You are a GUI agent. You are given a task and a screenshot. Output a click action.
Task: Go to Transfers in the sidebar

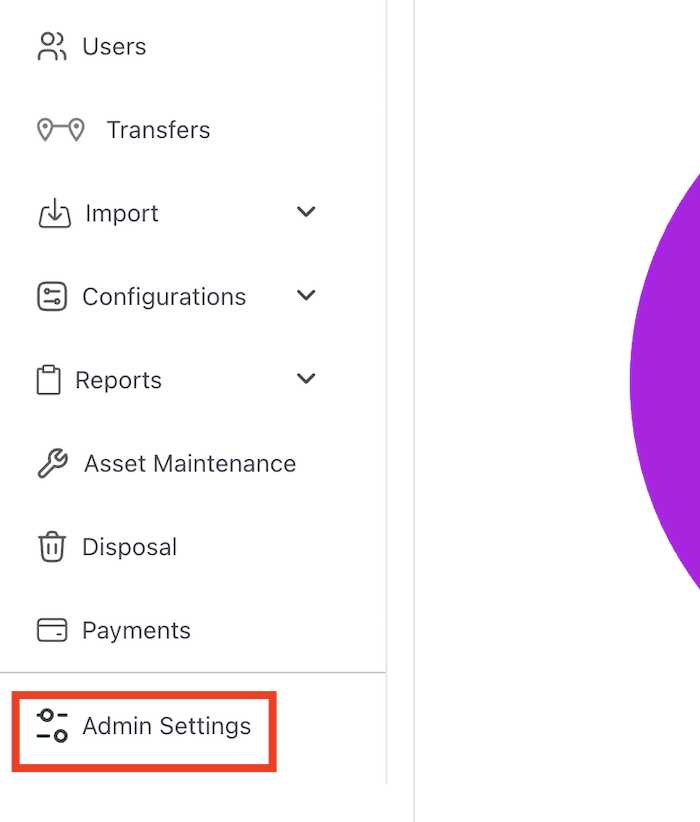pos(158,130)
